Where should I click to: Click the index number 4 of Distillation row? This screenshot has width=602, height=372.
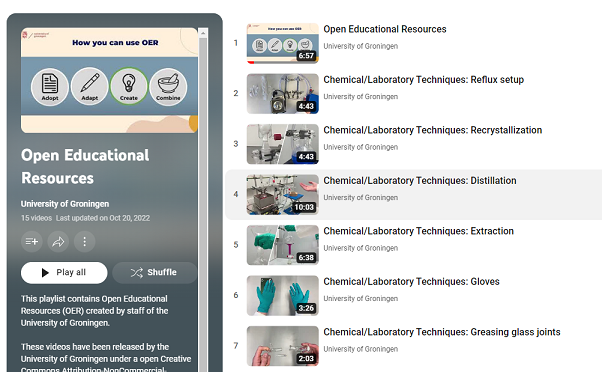coord(236,194)
